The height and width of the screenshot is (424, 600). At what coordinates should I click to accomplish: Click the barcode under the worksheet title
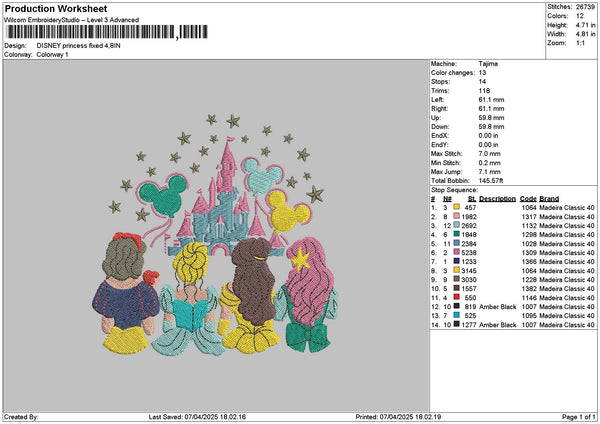pyautogui.click(x=107, y=32)
